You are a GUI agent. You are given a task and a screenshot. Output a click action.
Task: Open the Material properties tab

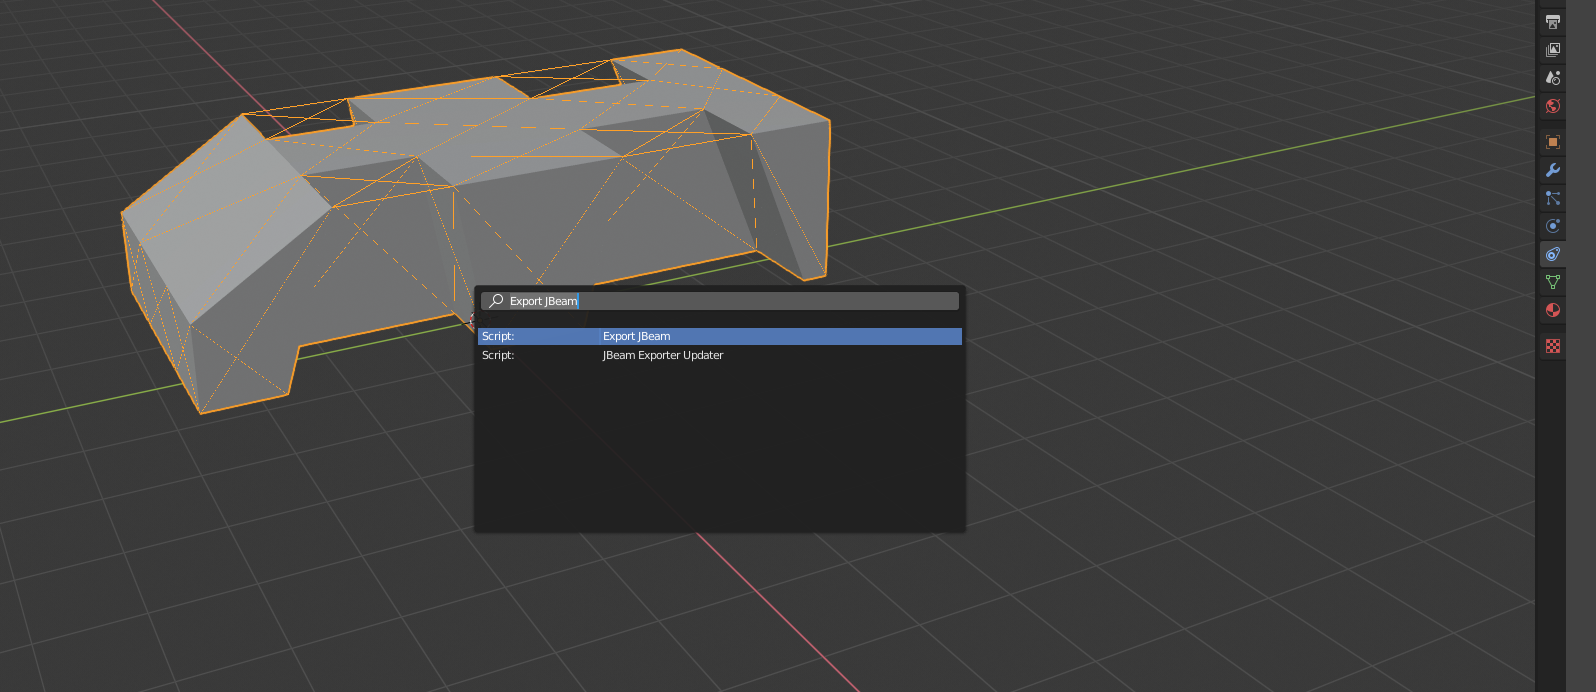(1553, 310)
